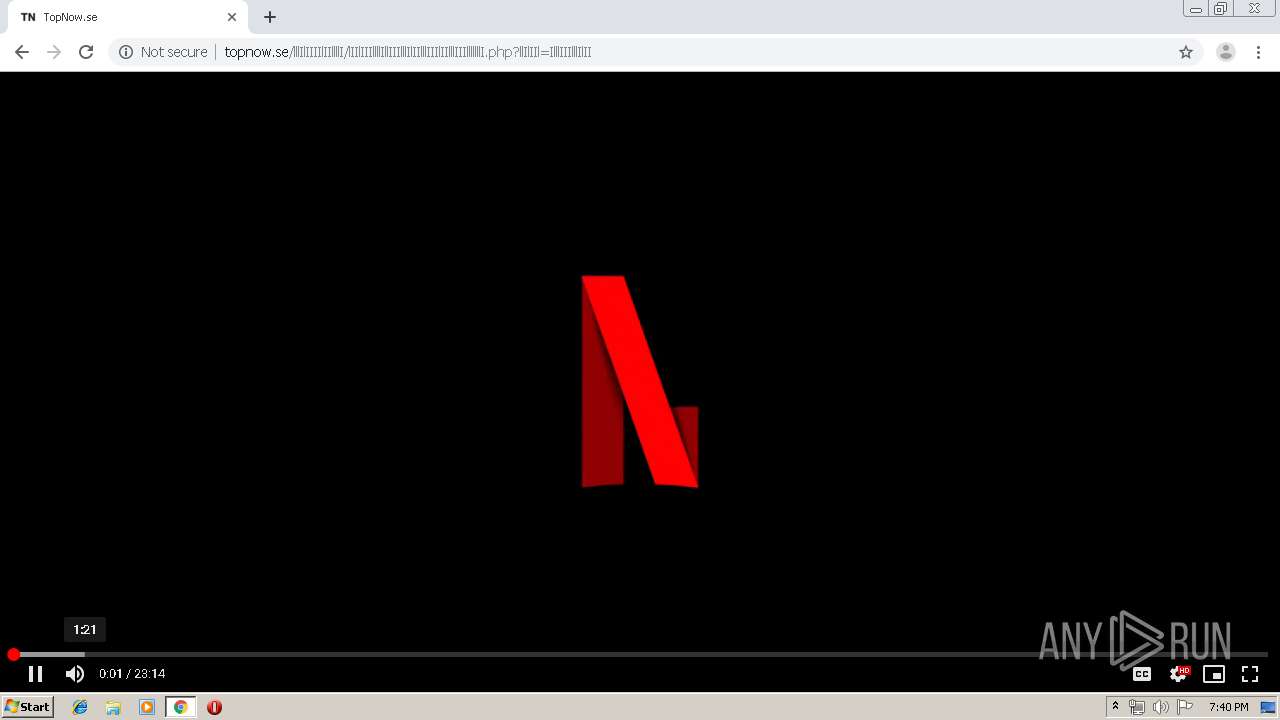Restore down the browser window
Screen dimensions: 1280x720
tap(1221, 8)
